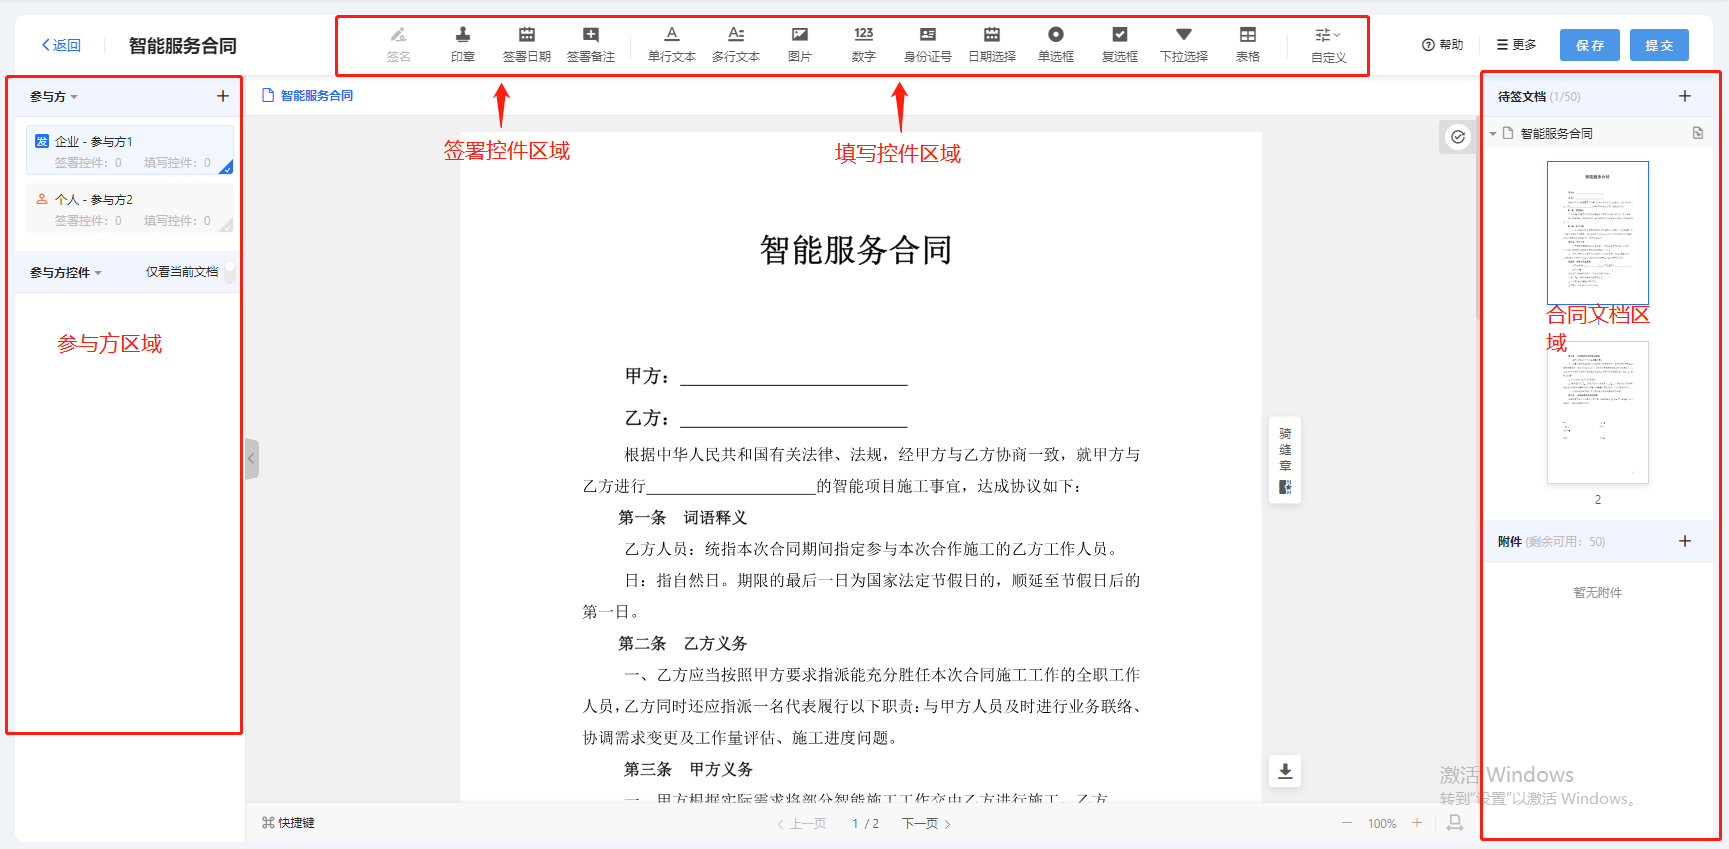Add a 签署备注 signing remark control
The image size is (1729, 849).
(x=590, y=45)
